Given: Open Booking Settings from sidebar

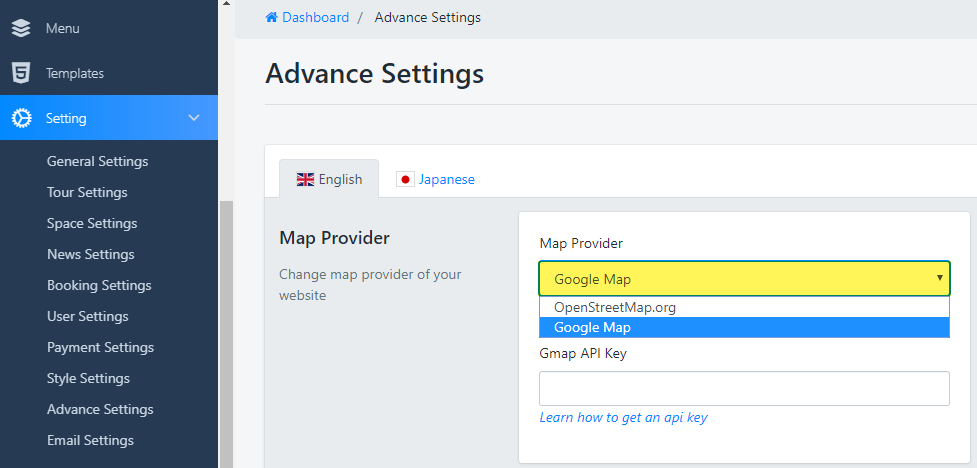Looking at the screenshot, I should pos(99,285).
